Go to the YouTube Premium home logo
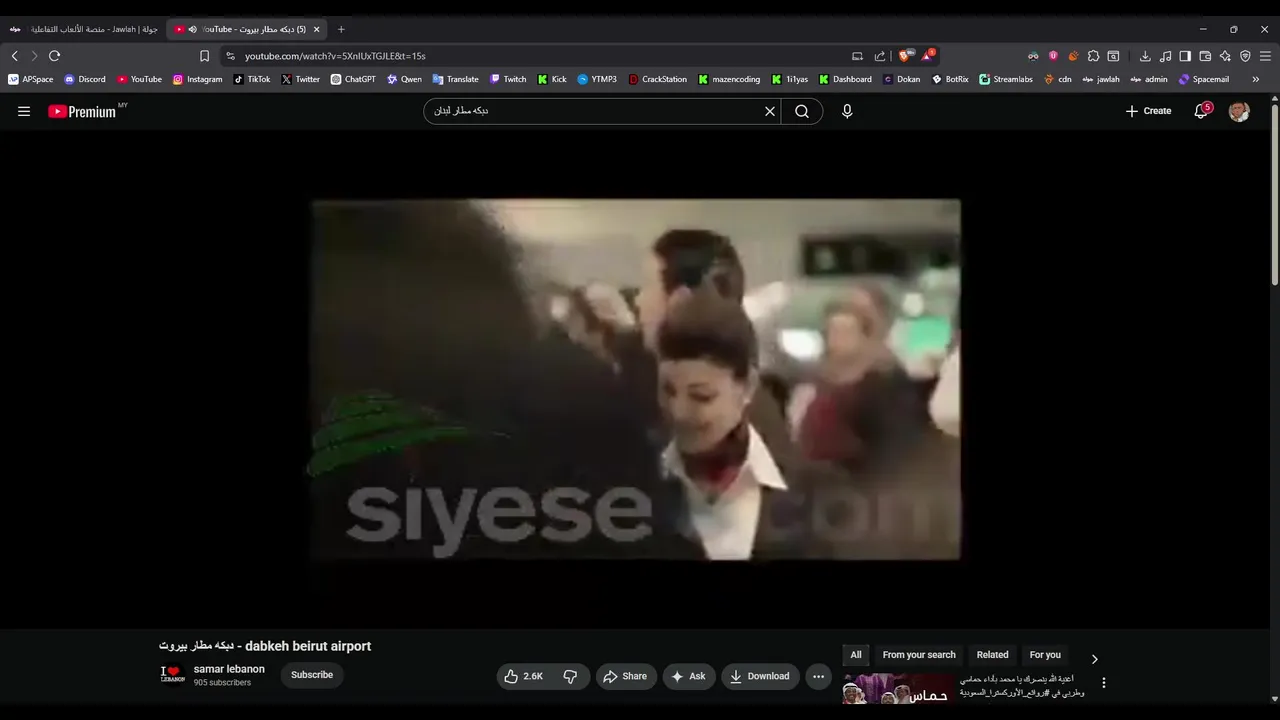The height and width of the screenshot is (720, 1280). pyautogui.click(x=83, y=111)
